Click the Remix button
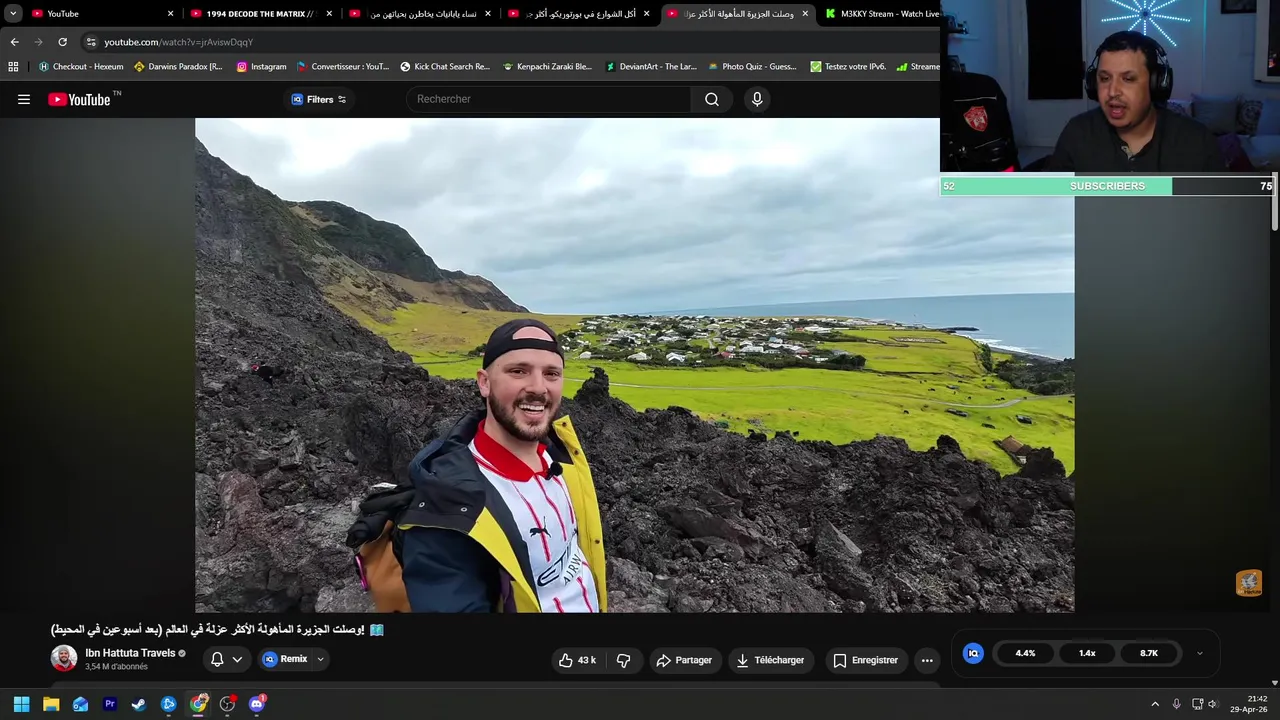 pos(285,659)
